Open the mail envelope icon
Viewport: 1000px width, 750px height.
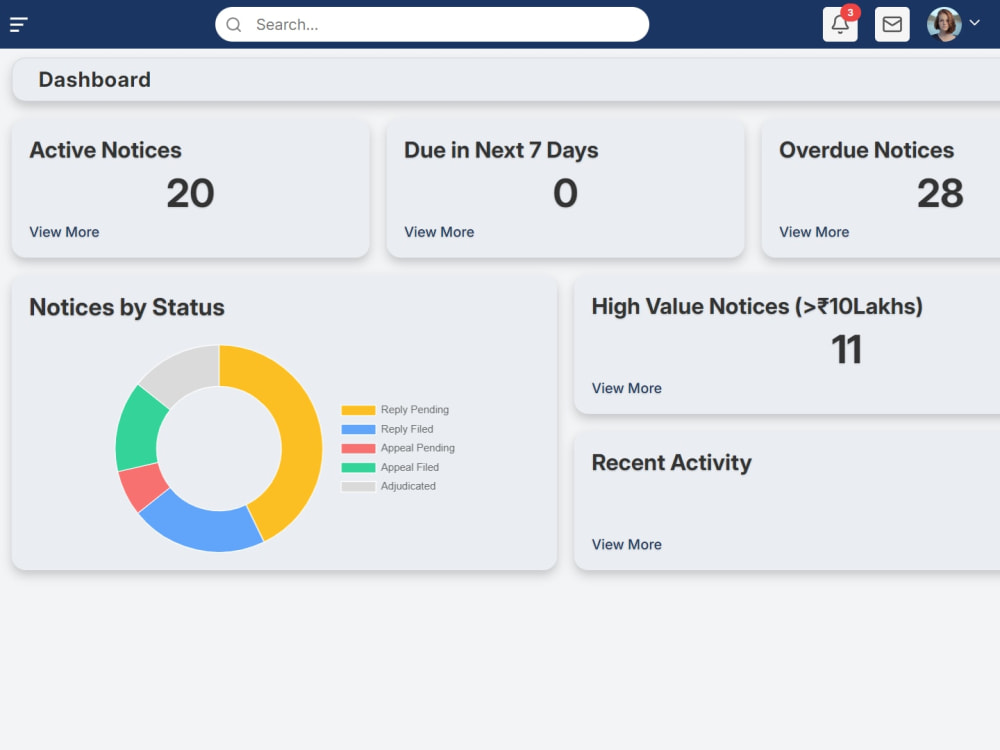(x=892, y=25)
